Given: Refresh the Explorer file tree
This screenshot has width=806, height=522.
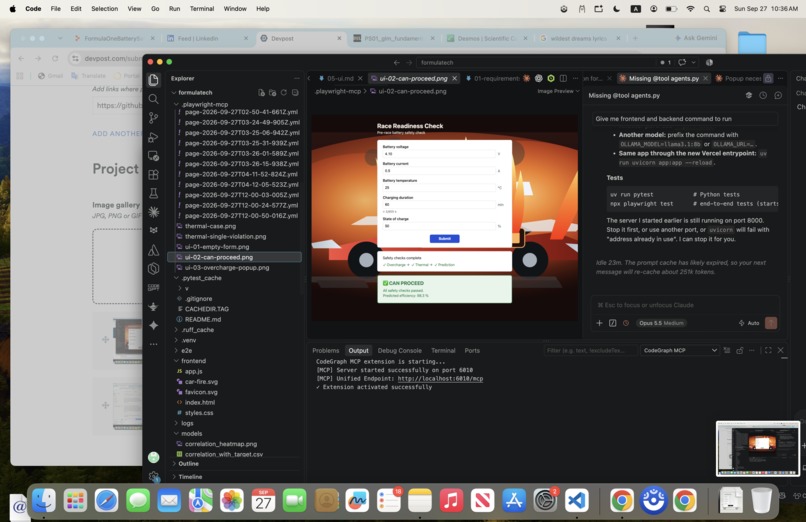Looking at the screenshot, I should (x=284, y=92).
